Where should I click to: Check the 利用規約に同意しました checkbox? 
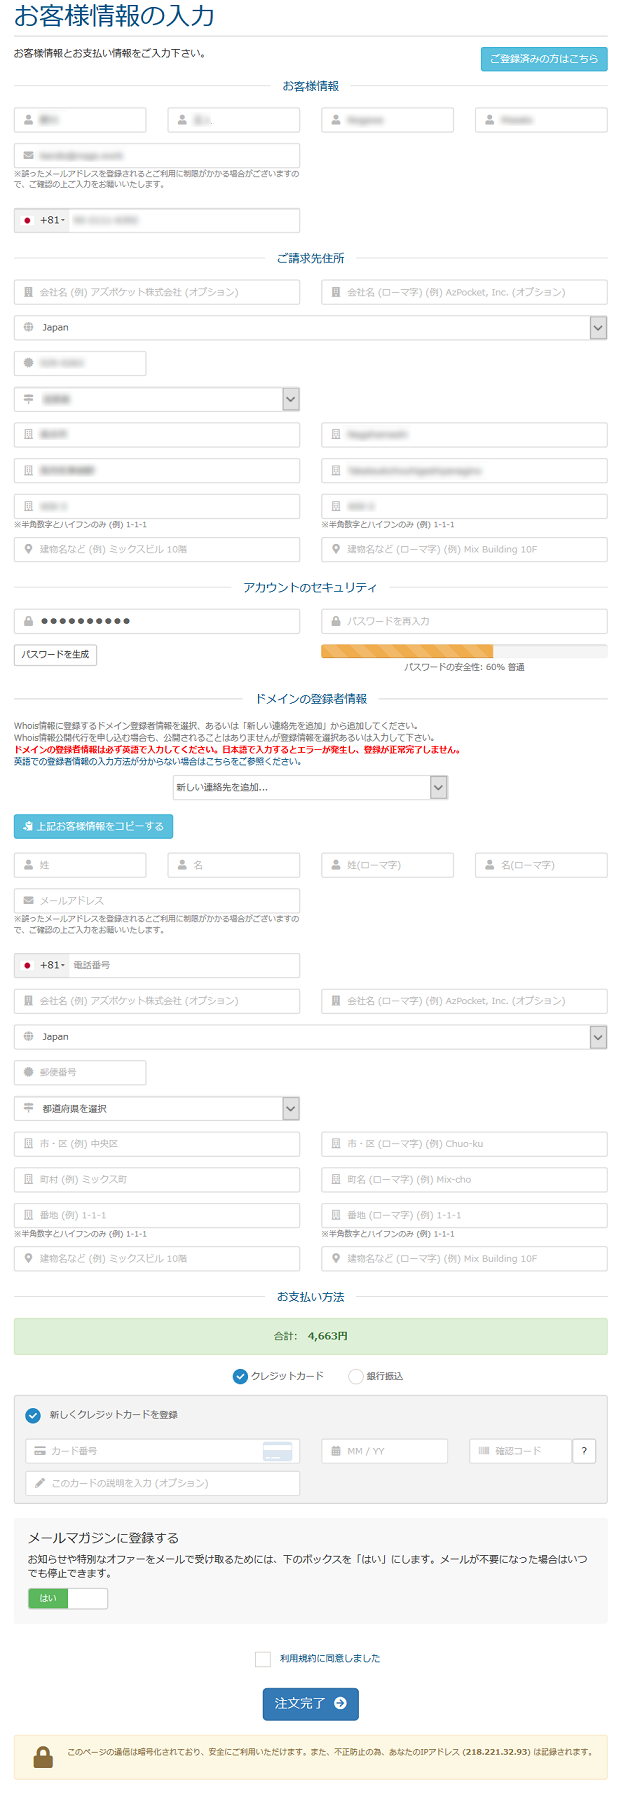tap(263, 1659)
